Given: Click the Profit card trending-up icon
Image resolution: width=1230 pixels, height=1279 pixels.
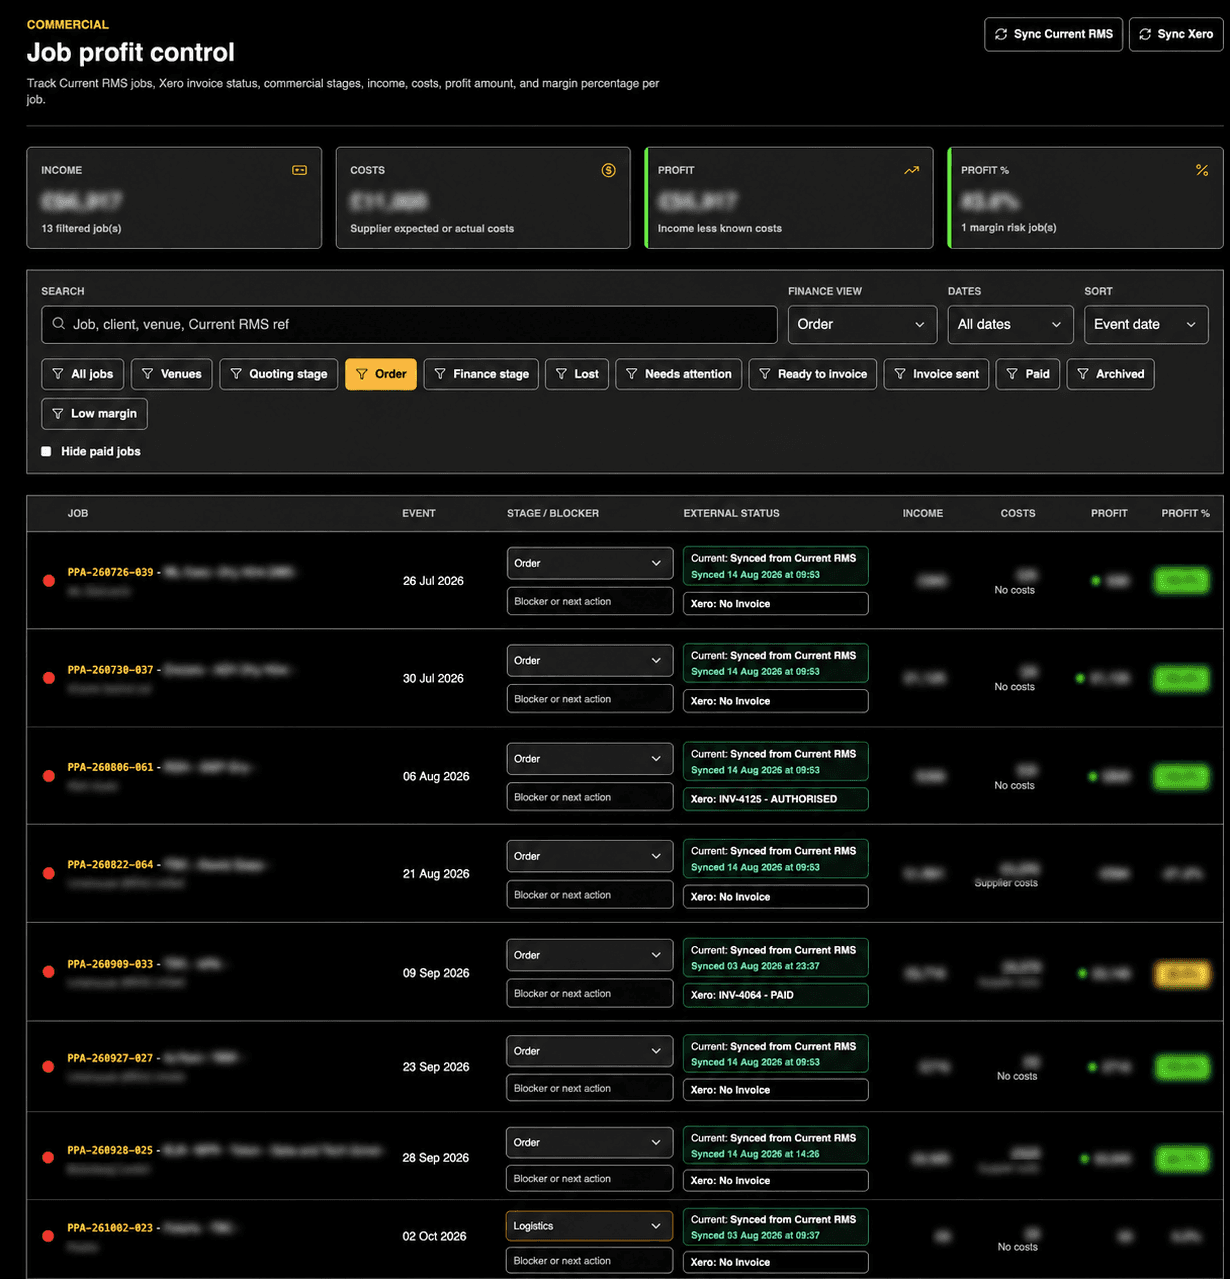Looking at the screenshot, I should pyautogui.click(x=911, y=170).
